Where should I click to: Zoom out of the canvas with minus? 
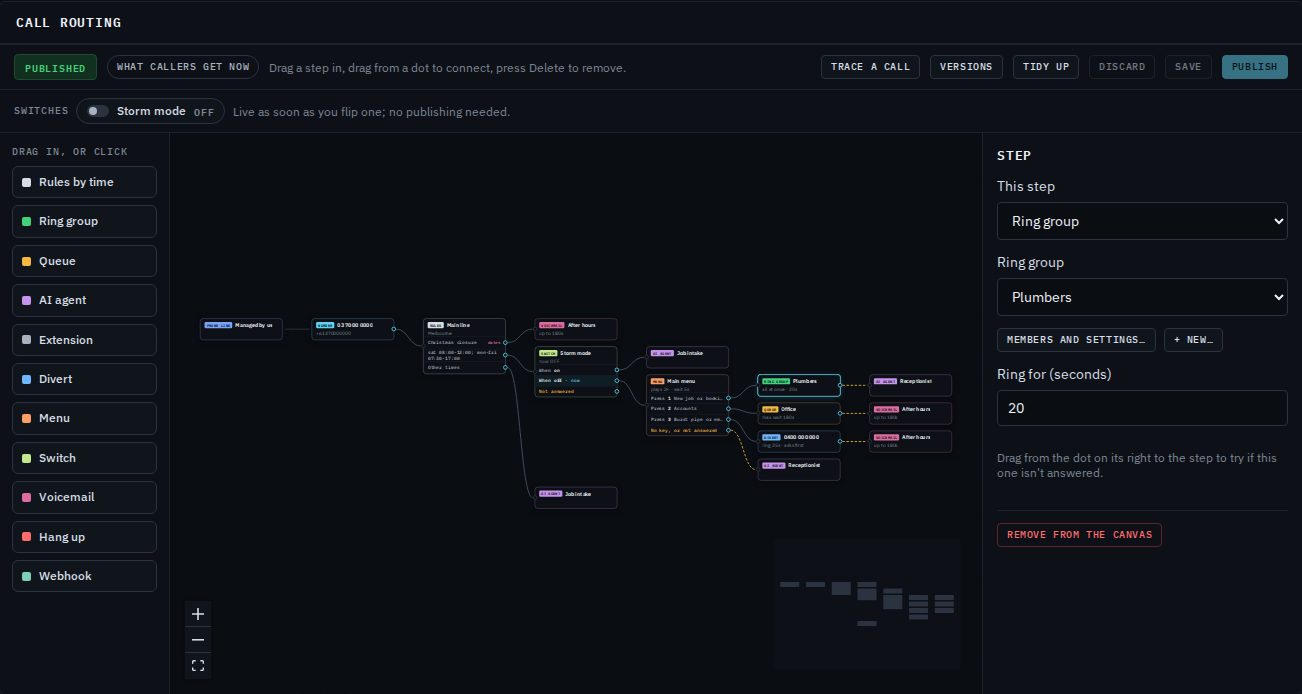(x=198, y=640)
